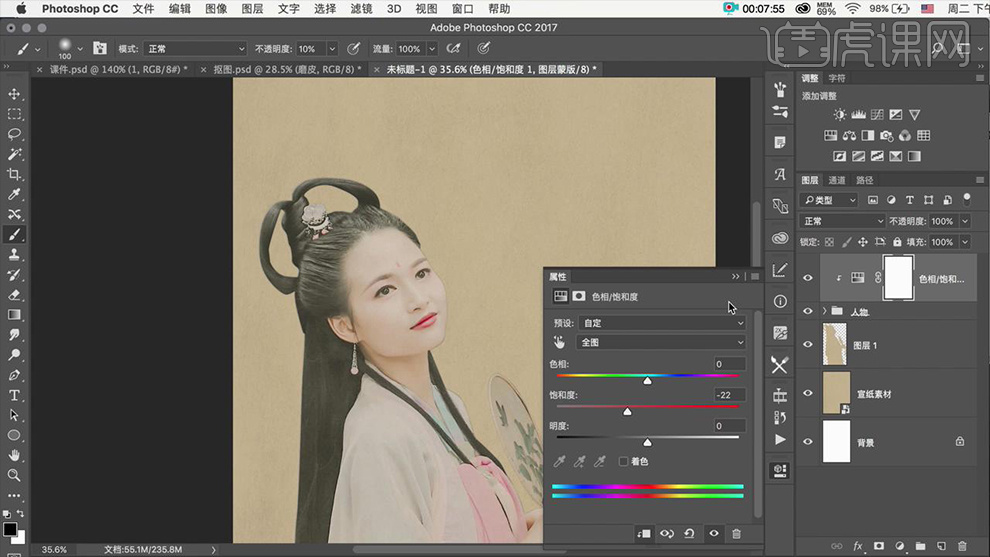Open layer style fx menu
The width and height of the screenshot is (990, 557).
[x=857, y=546]
